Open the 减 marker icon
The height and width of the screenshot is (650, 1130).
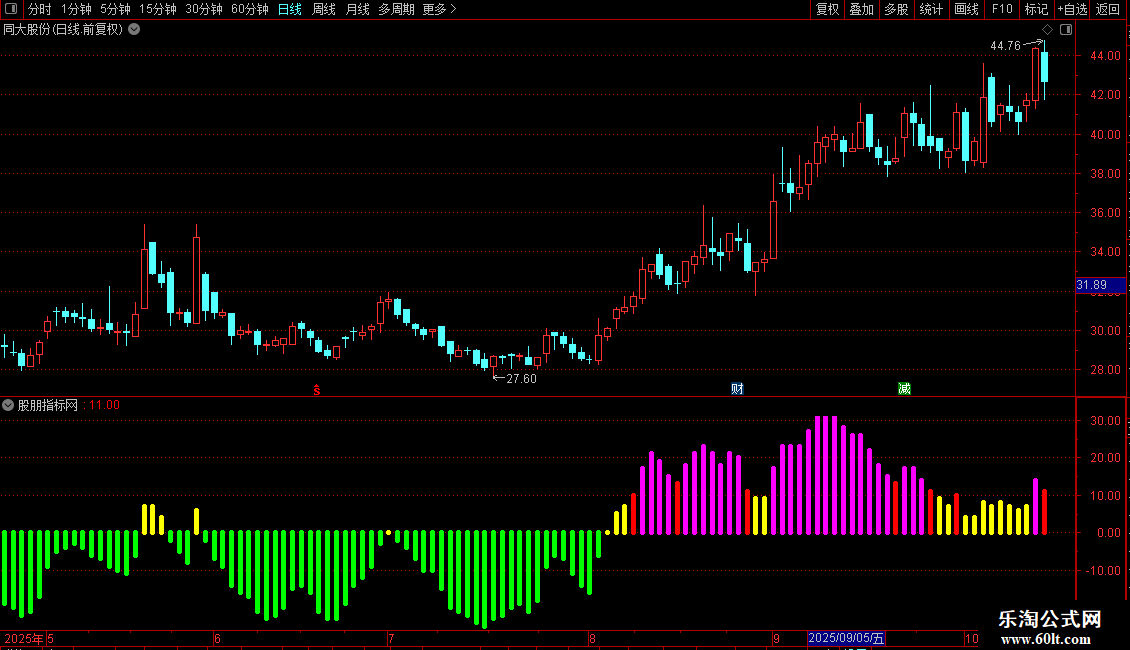(904, 389)
